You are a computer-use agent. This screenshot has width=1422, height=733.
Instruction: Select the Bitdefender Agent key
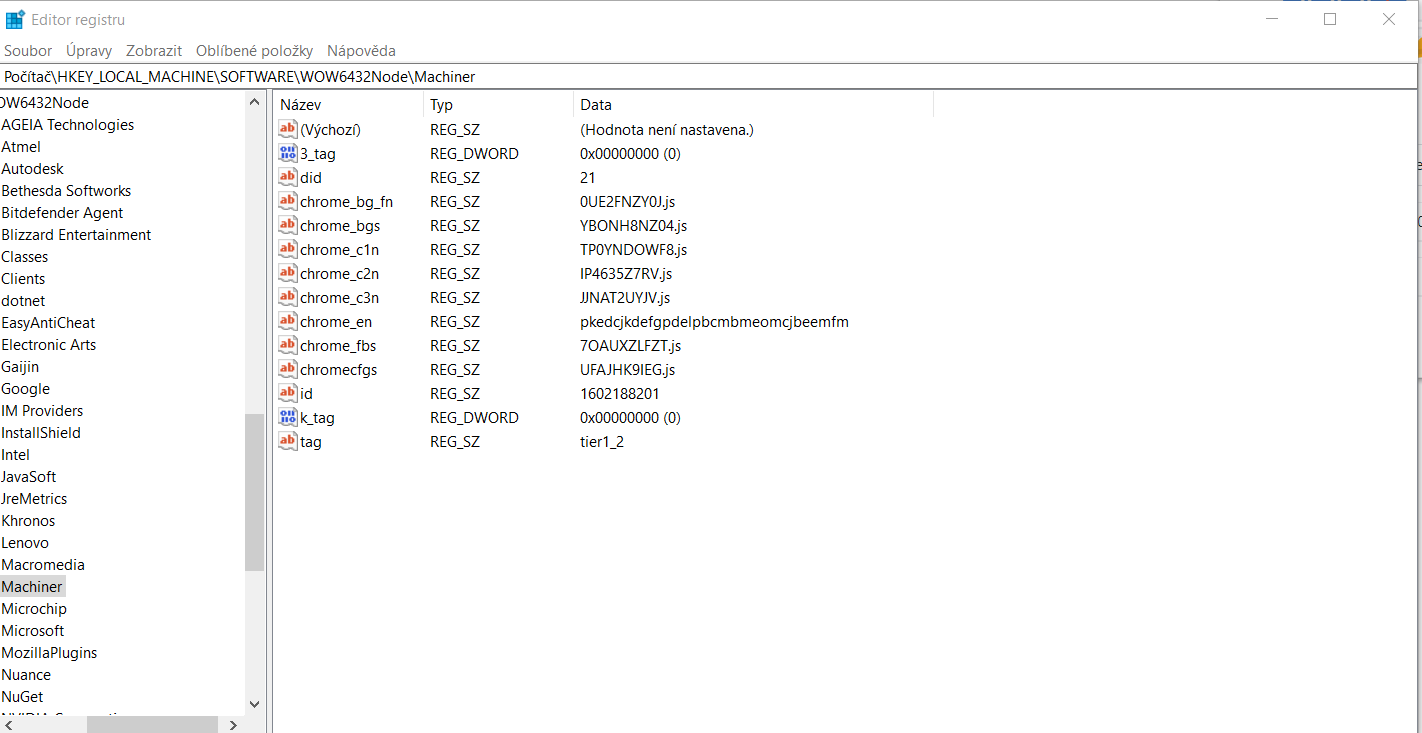(x=62, y=213)
